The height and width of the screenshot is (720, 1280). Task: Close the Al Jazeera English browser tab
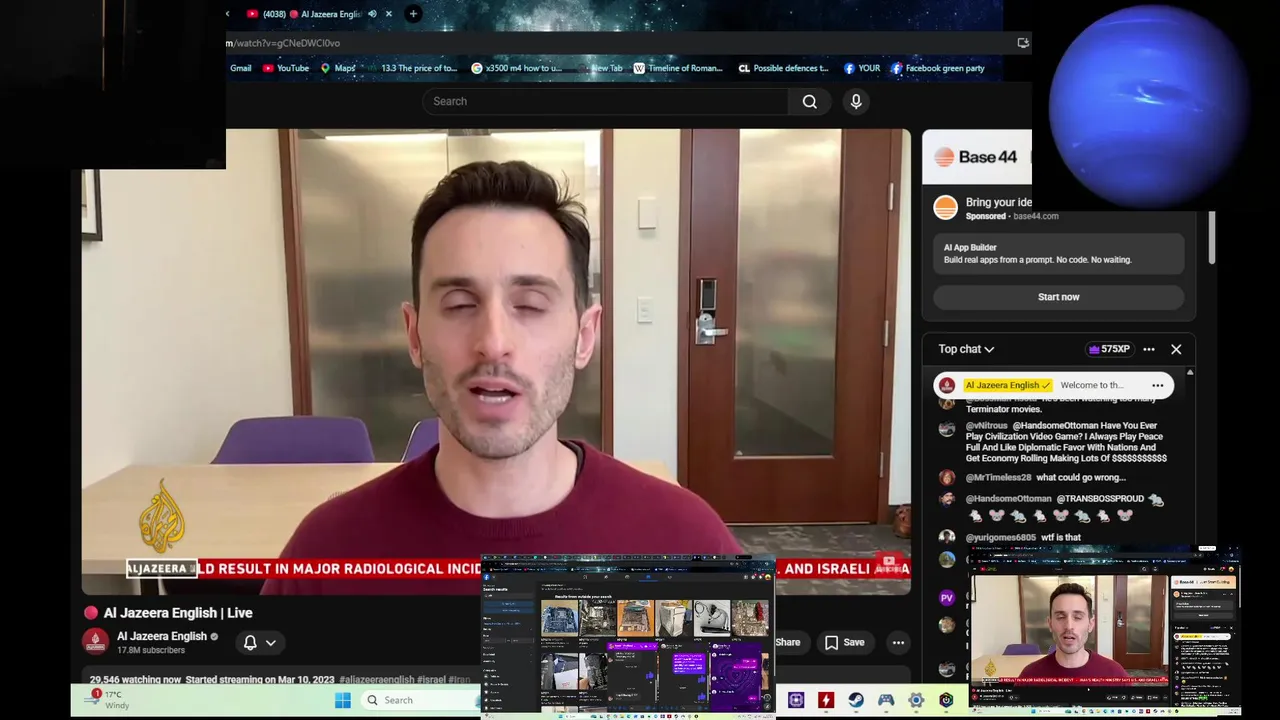click(388, 14)
